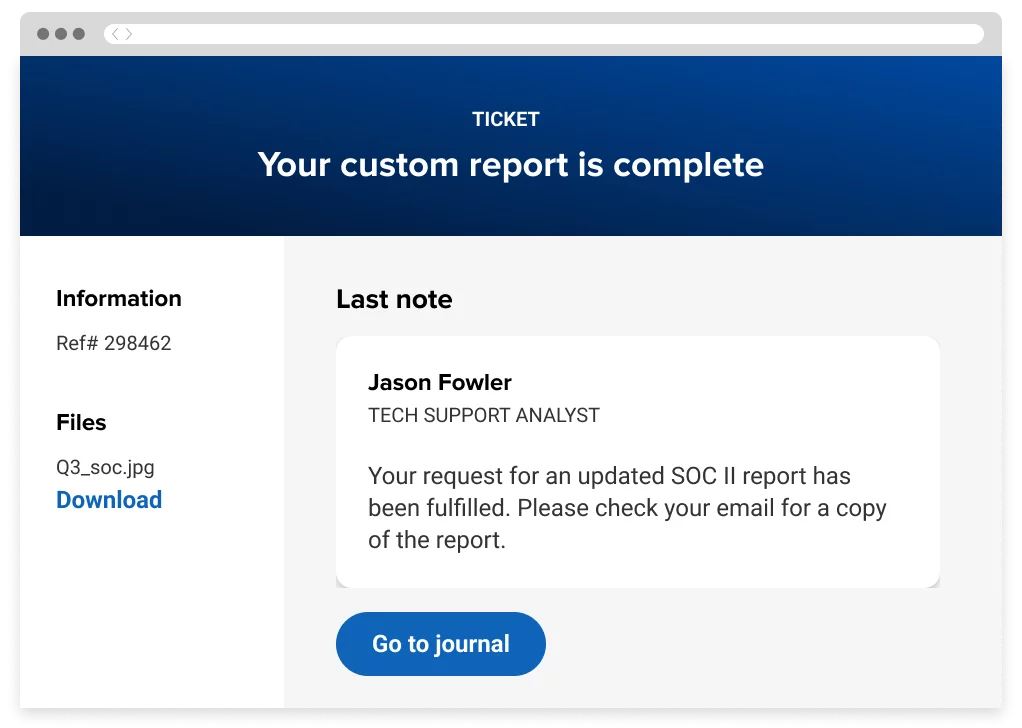The image size is (1022, 728).
Task: Click the browser back arrow
Action: point(115,34)
